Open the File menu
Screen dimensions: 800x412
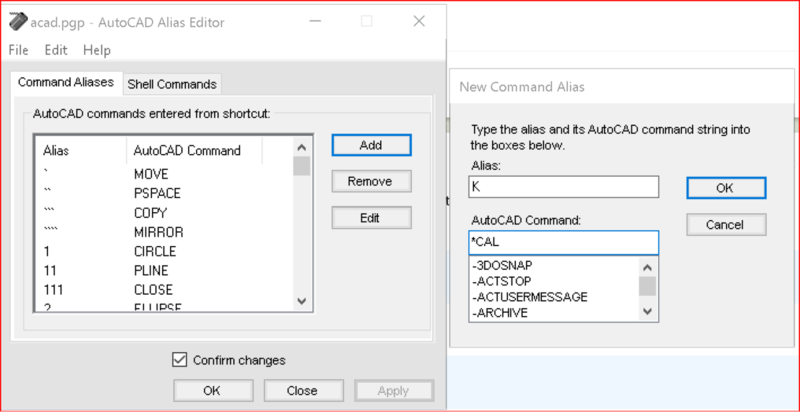click(x=18, y=50)
